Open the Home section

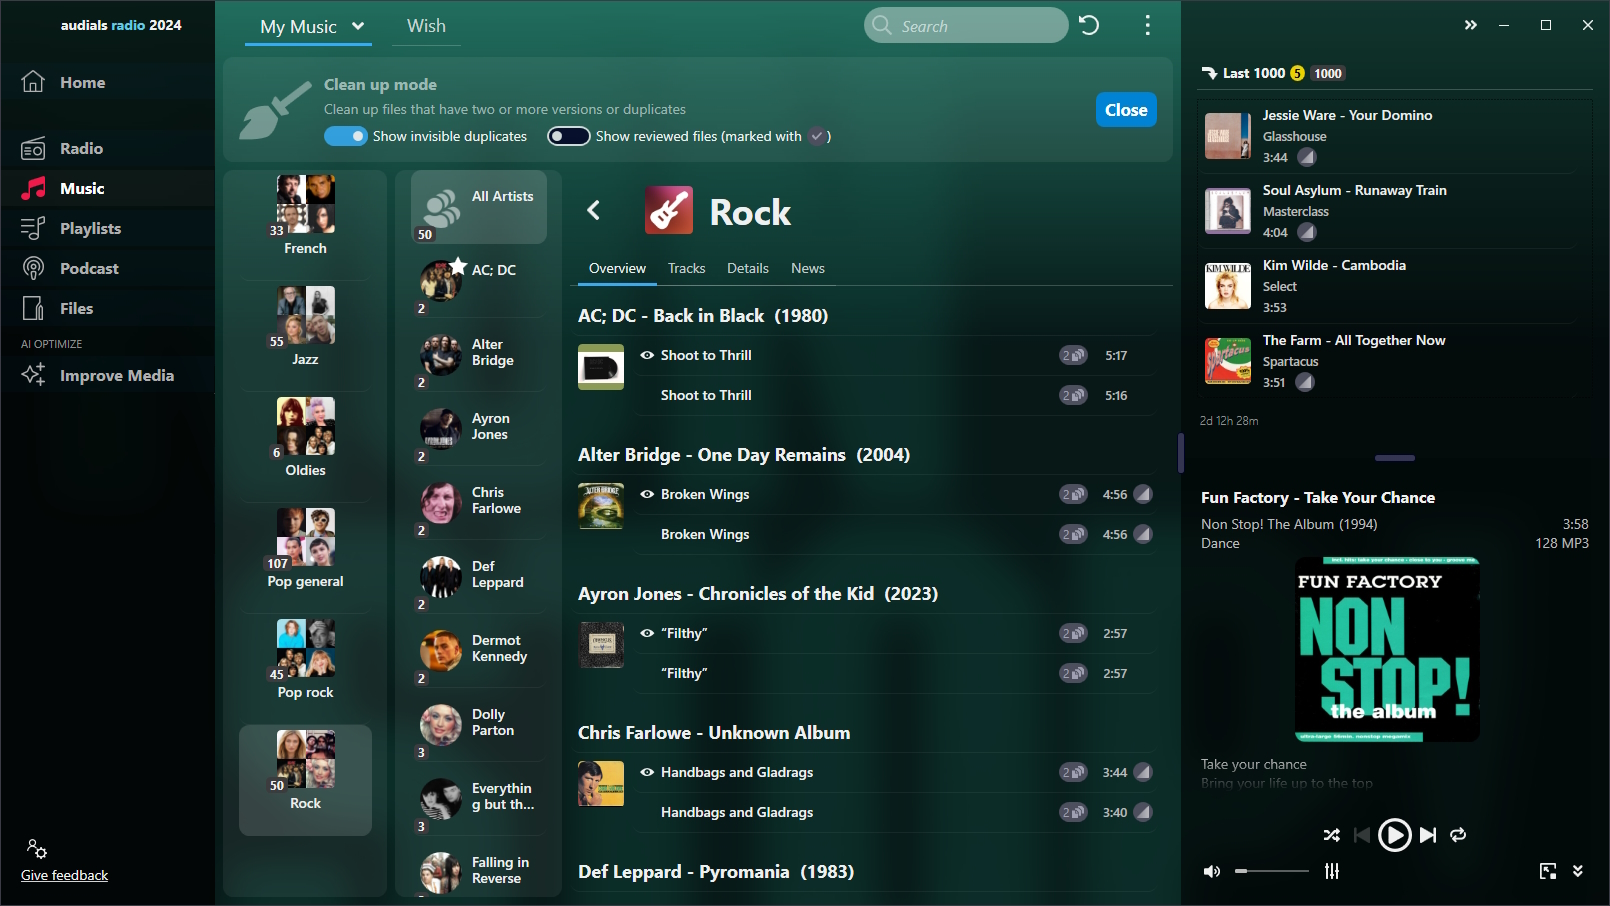coord(82,82)
